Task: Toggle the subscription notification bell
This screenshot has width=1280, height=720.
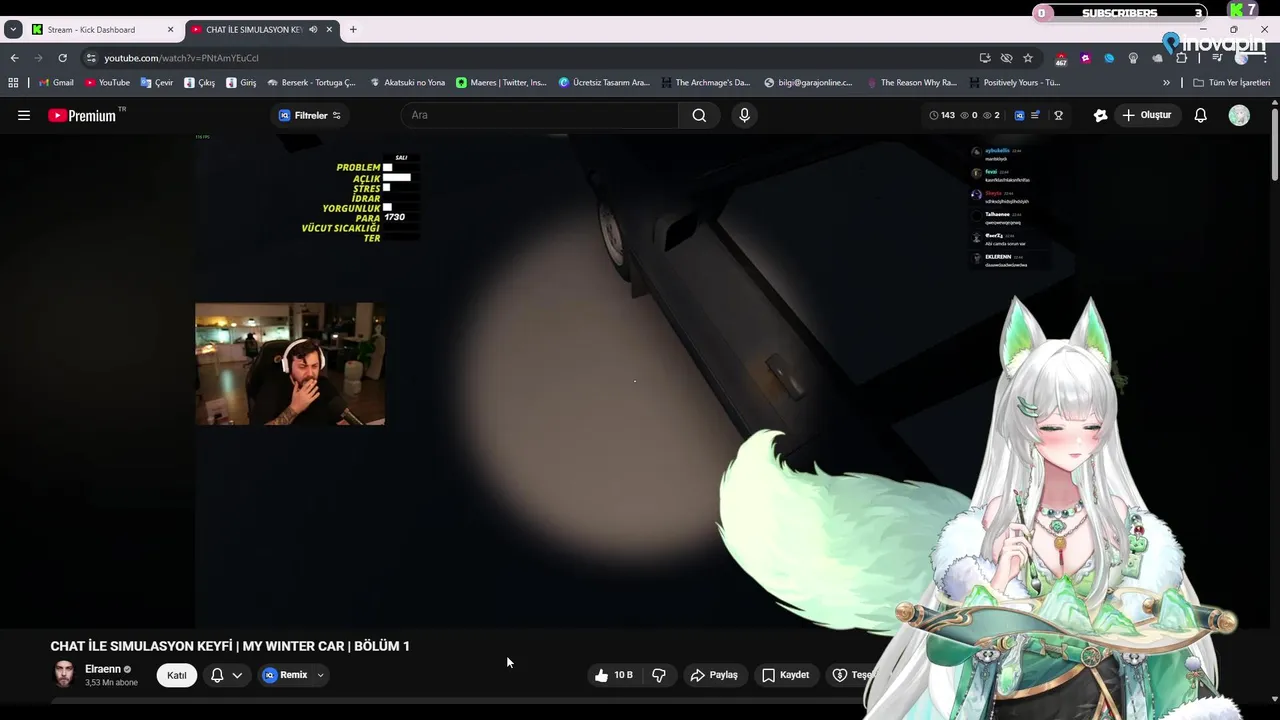Action: pyautogui.click(x=217, y=675)
